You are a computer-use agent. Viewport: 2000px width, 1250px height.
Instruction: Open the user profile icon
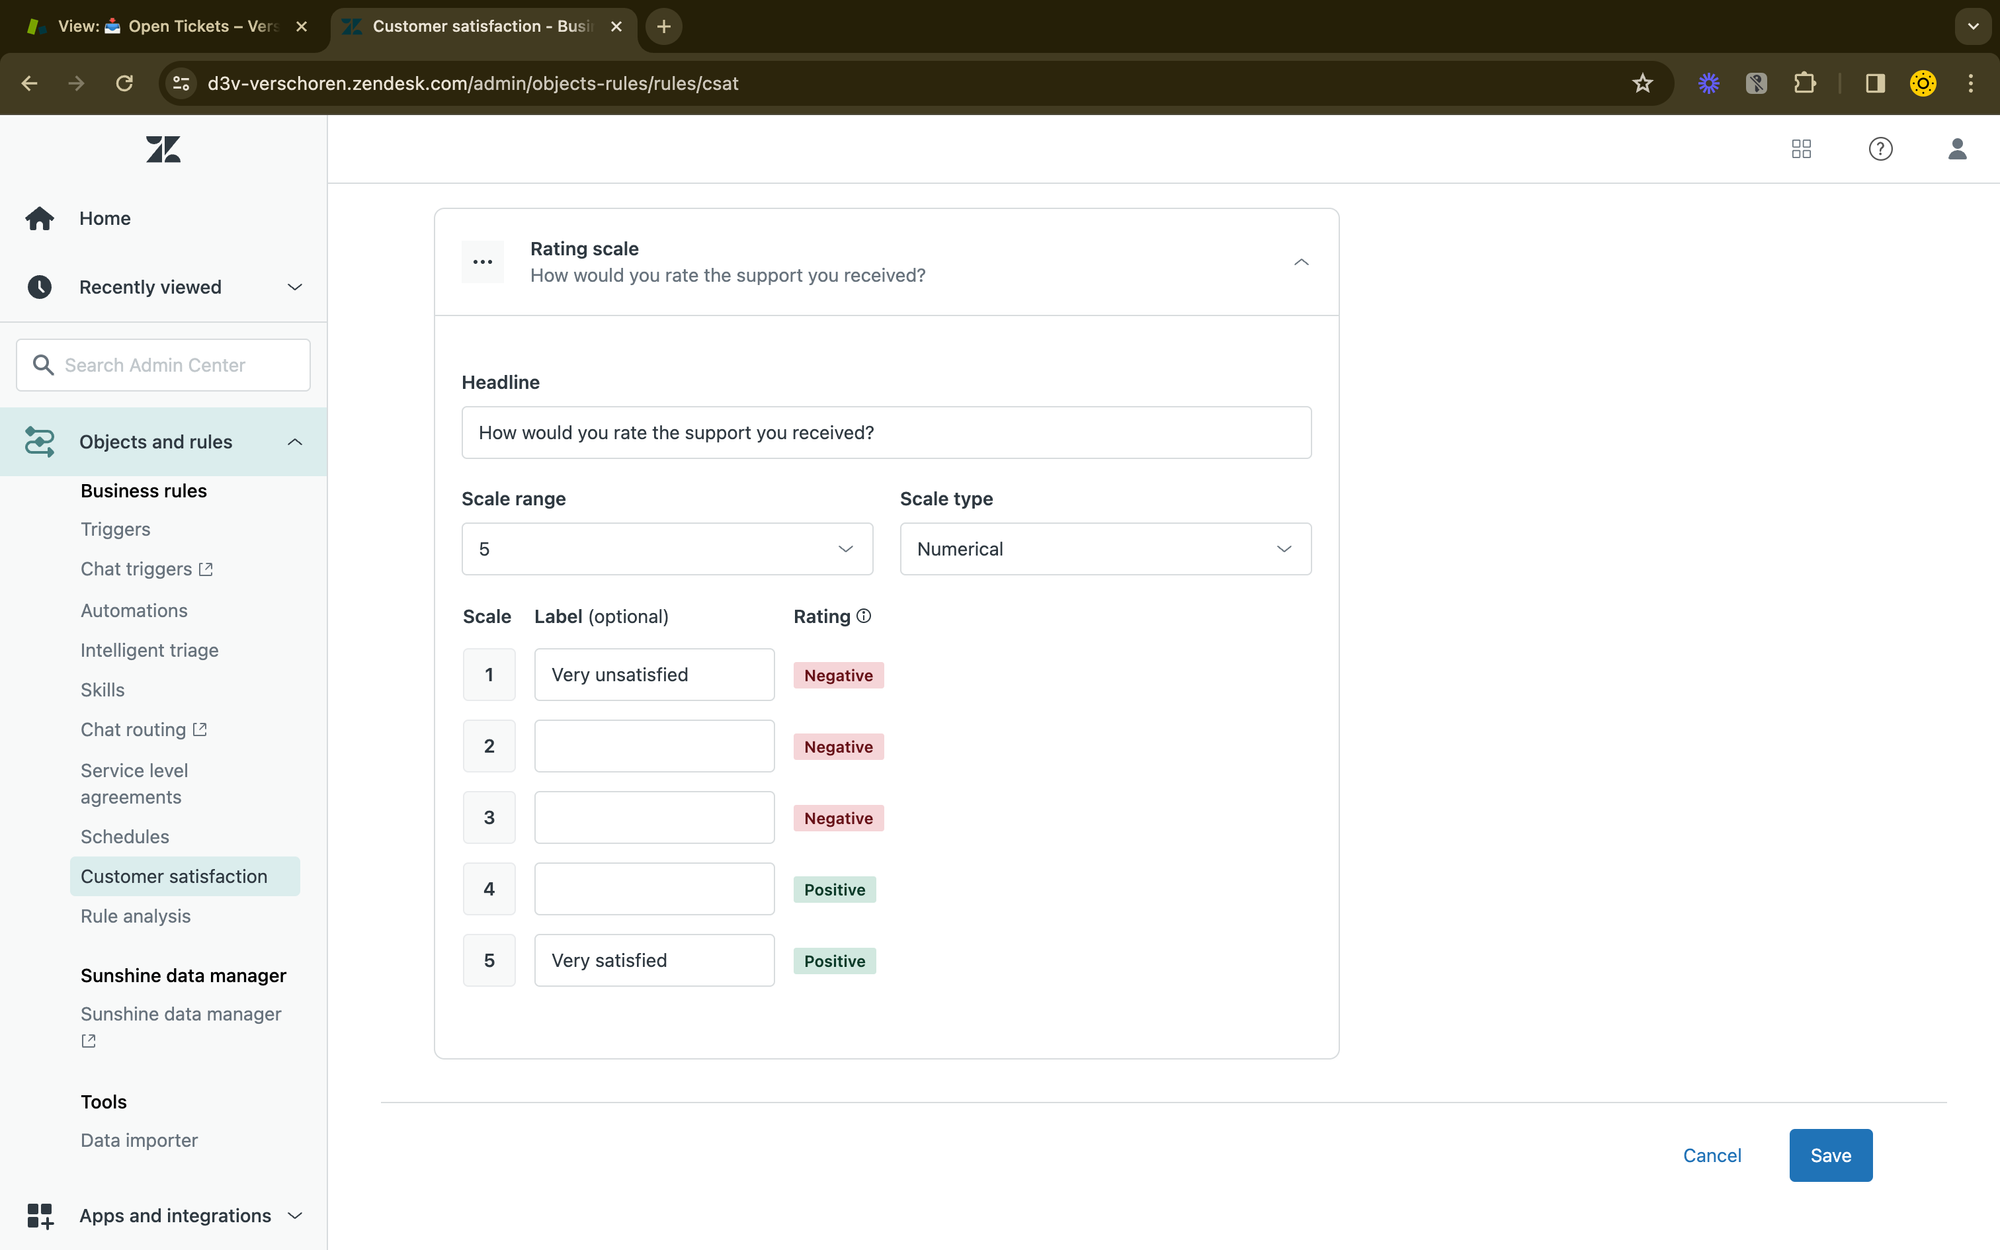(x=1957, y=149)
